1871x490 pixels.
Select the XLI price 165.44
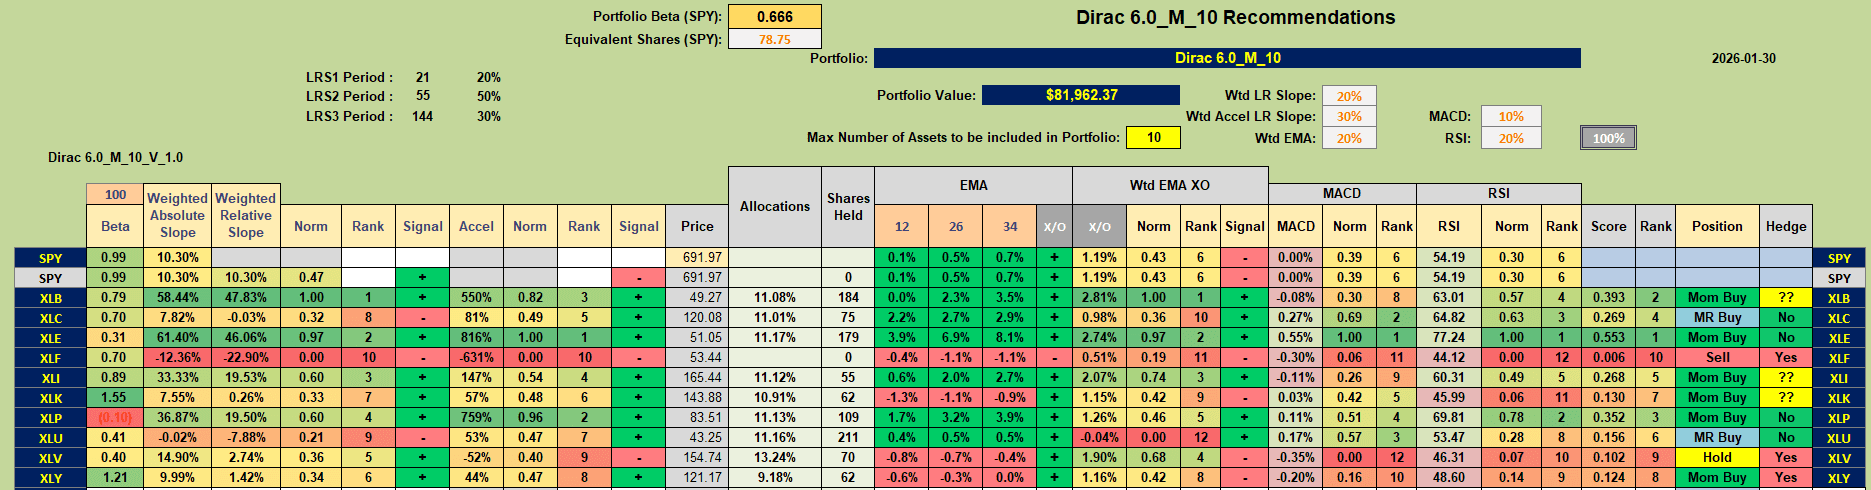coord(697,377)
